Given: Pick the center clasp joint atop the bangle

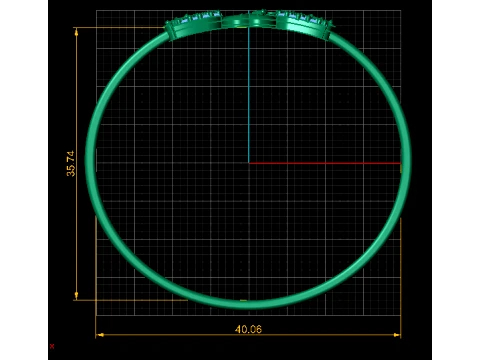Looking at the screenshot, I should [x=249, y=21].
